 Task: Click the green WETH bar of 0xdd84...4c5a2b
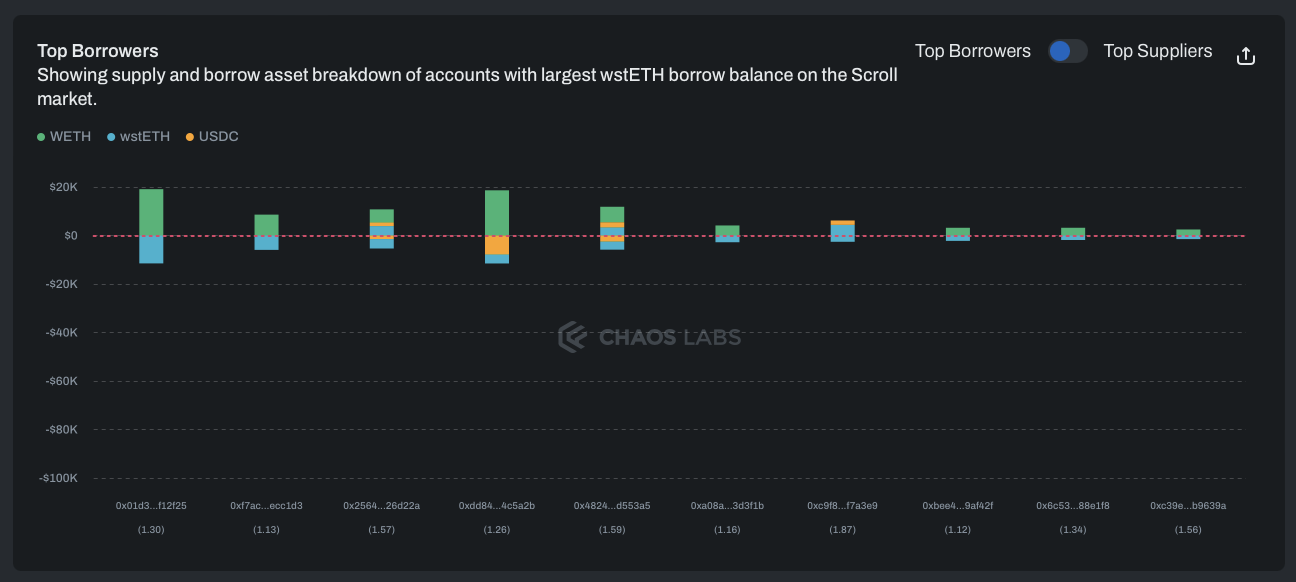497,212
